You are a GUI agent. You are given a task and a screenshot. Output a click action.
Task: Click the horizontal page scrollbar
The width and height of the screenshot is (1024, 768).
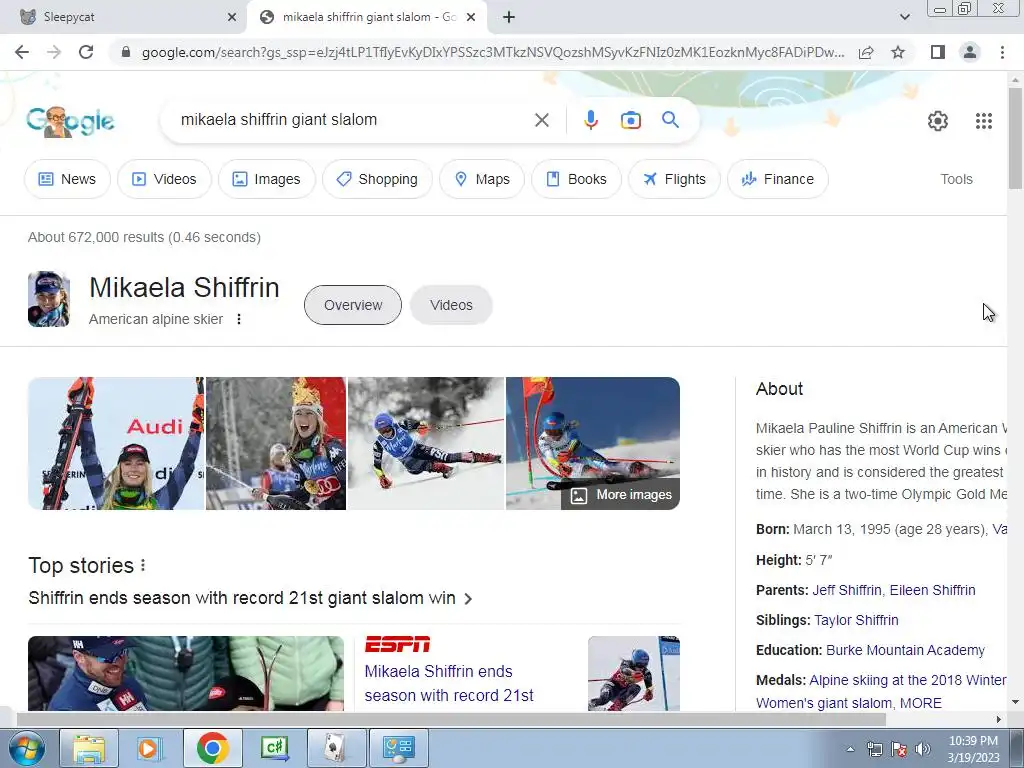pyautogui.click(x=451, y=719)
